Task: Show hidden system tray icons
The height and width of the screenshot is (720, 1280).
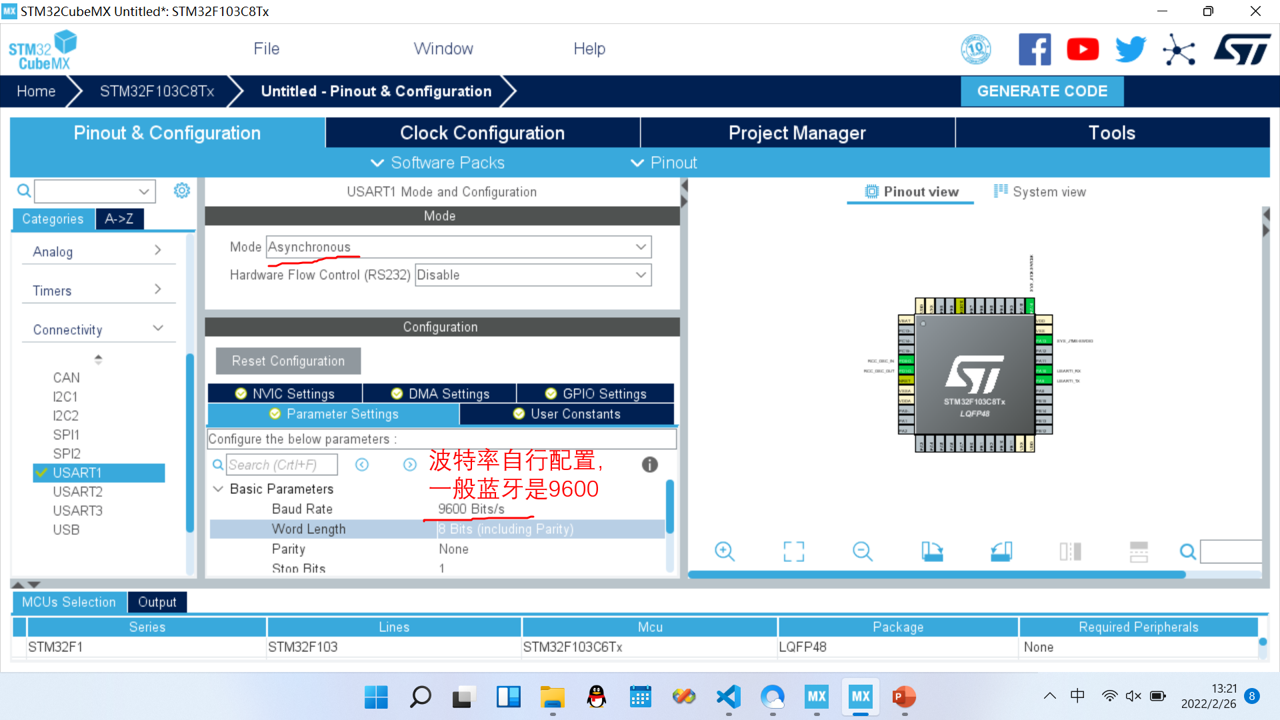Action: 1049,696
